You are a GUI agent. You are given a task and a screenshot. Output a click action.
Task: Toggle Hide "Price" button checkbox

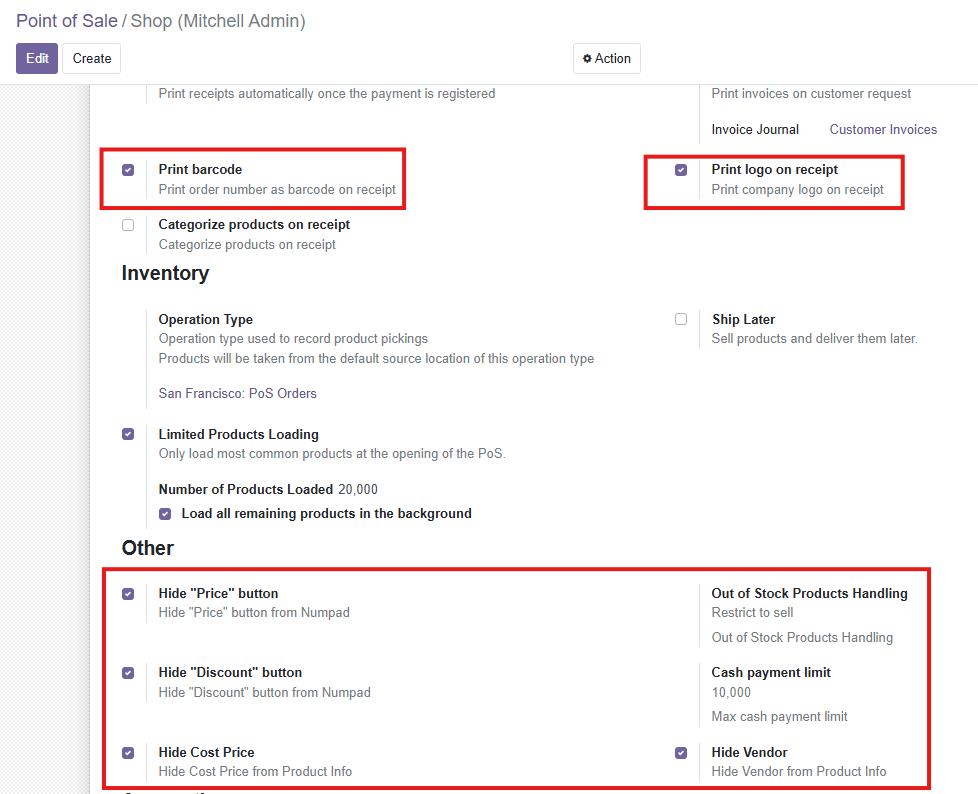pyautogui.click(x=128, y=593)
